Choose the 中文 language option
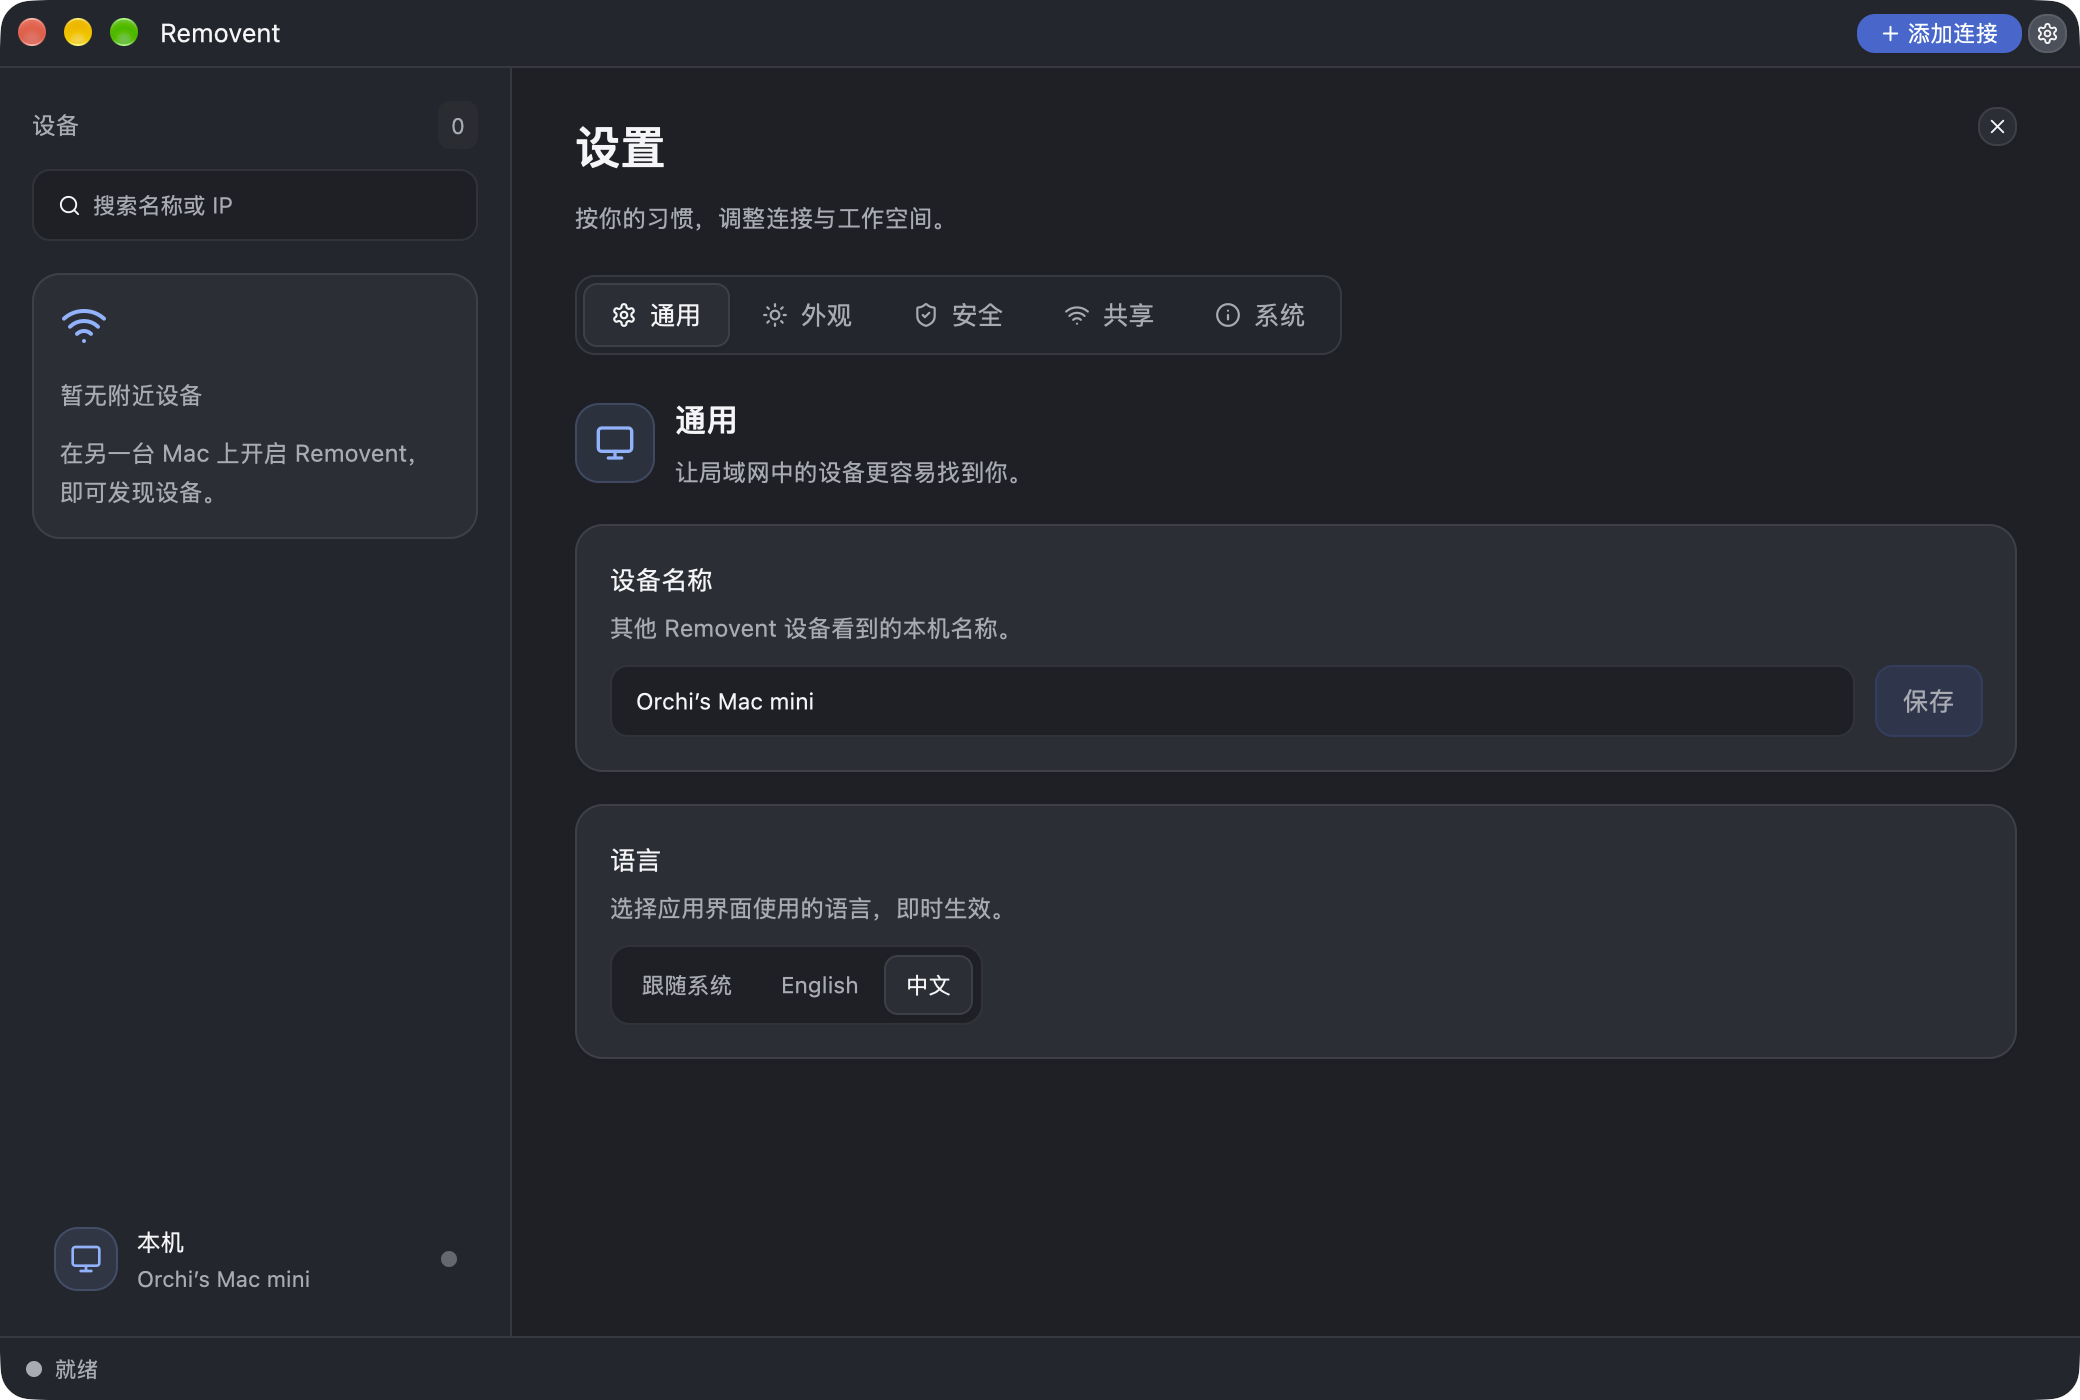The width and height of the screenshot is (2080, 1400). point(928,986)
